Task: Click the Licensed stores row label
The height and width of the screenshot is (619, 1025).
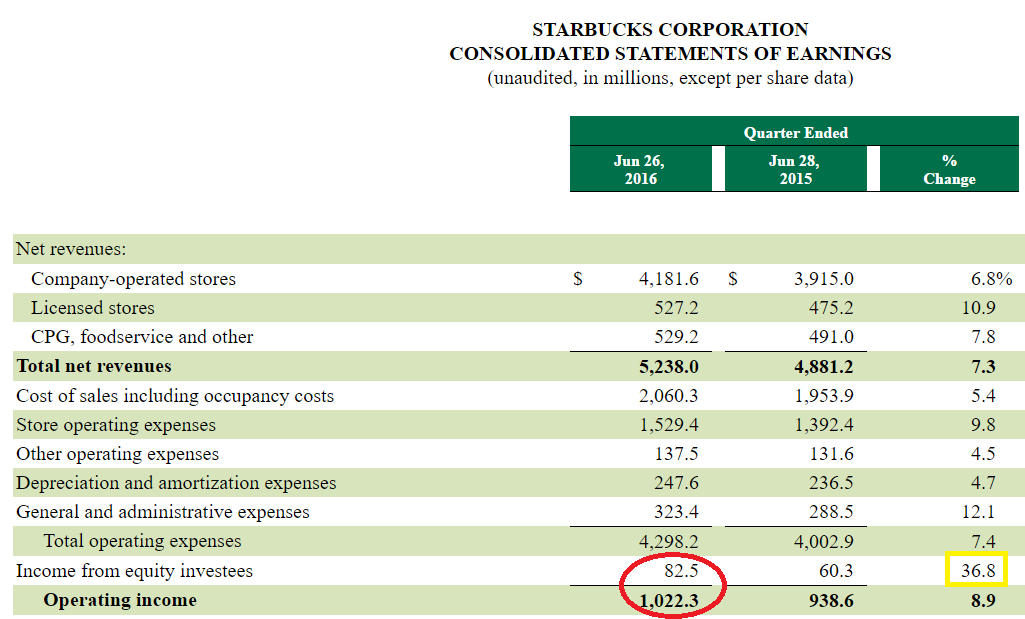Action: click(92, 308)
